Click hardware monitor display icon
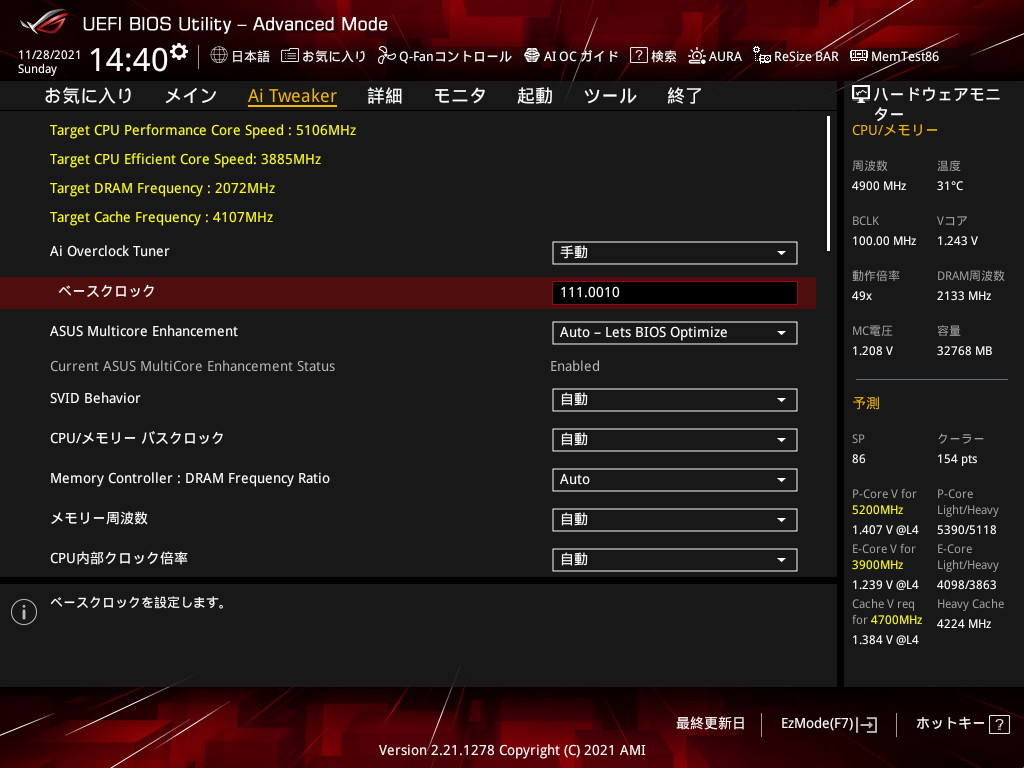The image size is (1024, 768). [x=861, y=95]
